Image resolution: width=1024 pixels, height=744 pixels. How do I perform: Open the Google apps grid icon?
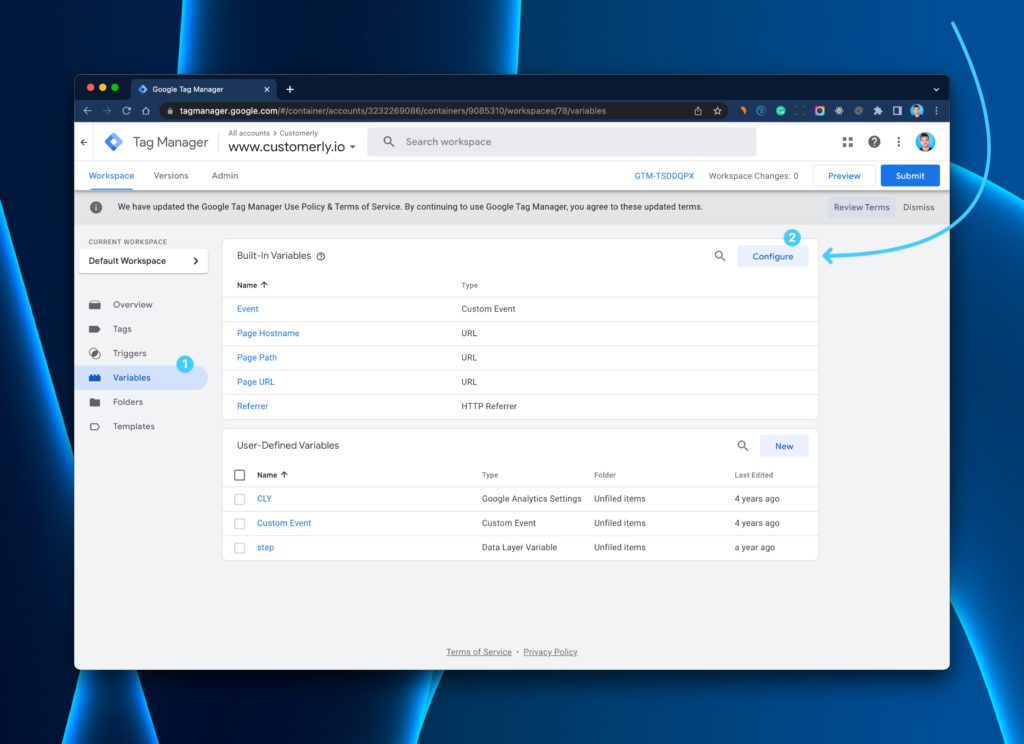[x=848, y=142]
